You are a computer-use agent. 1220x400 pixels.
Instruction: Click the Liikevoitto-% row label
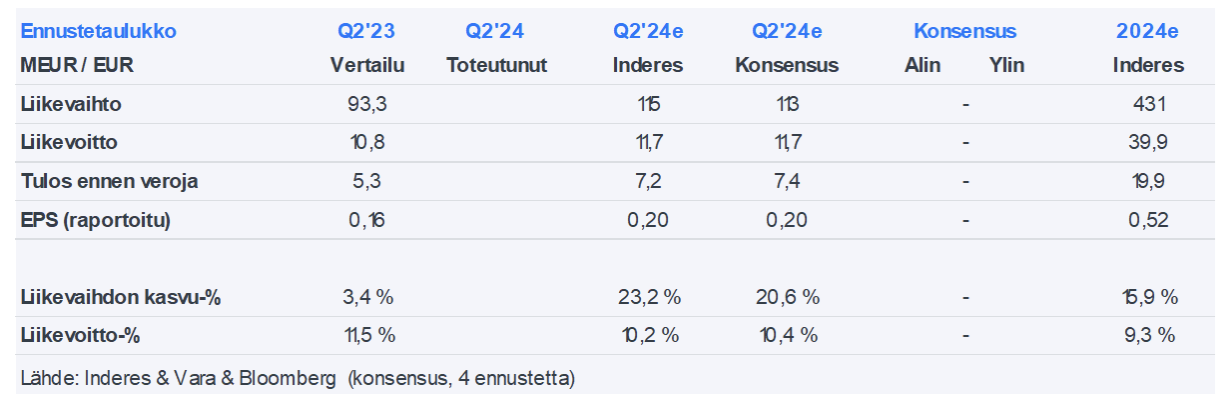[79, 335]
